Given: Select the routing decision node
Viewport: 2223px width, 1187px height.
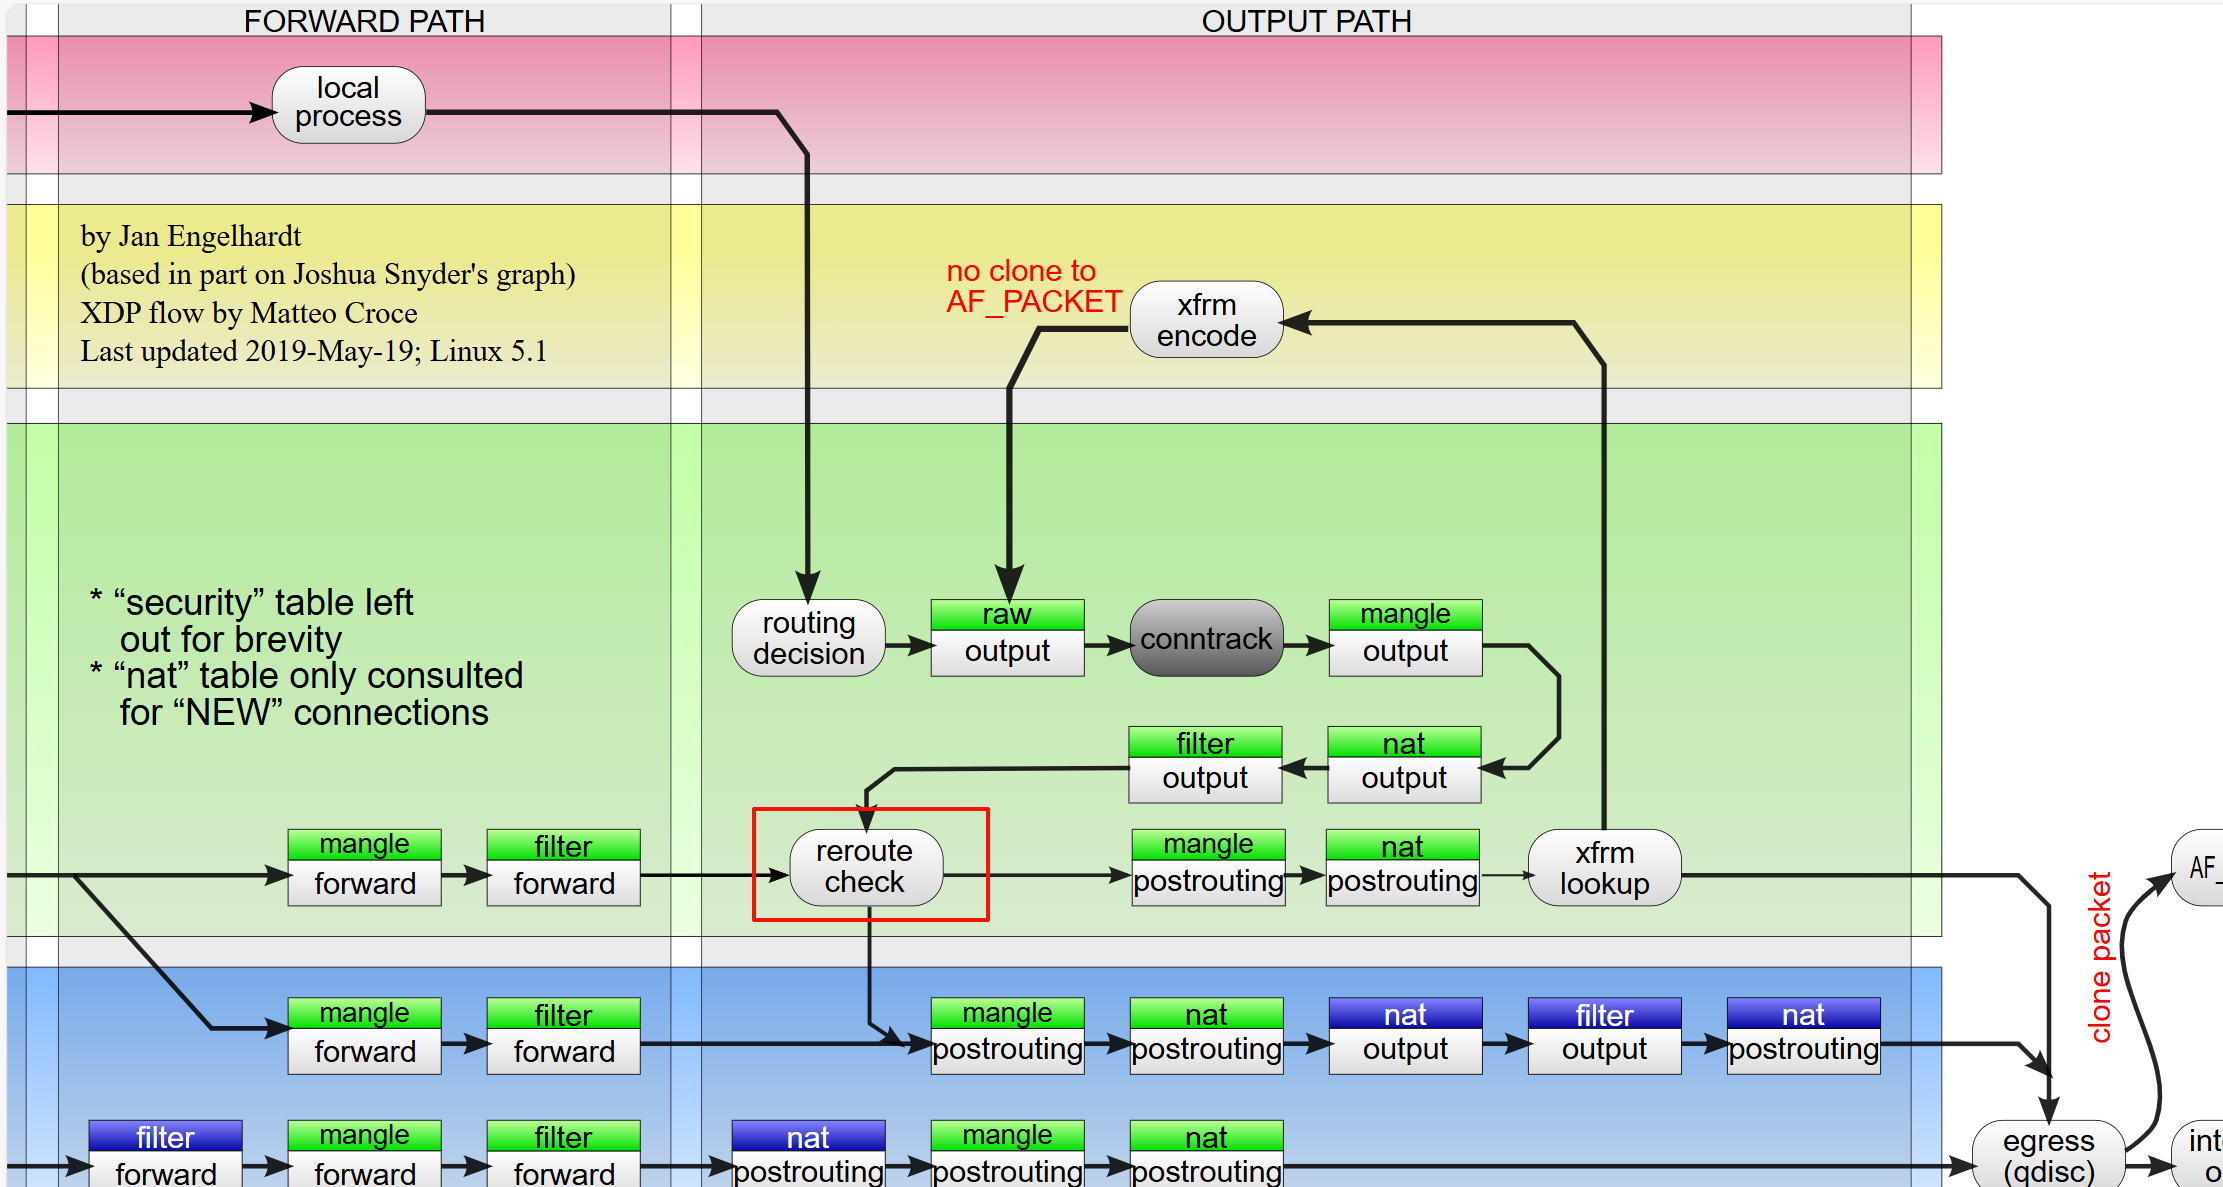Looking at the screenshot, I should point(808,638).
